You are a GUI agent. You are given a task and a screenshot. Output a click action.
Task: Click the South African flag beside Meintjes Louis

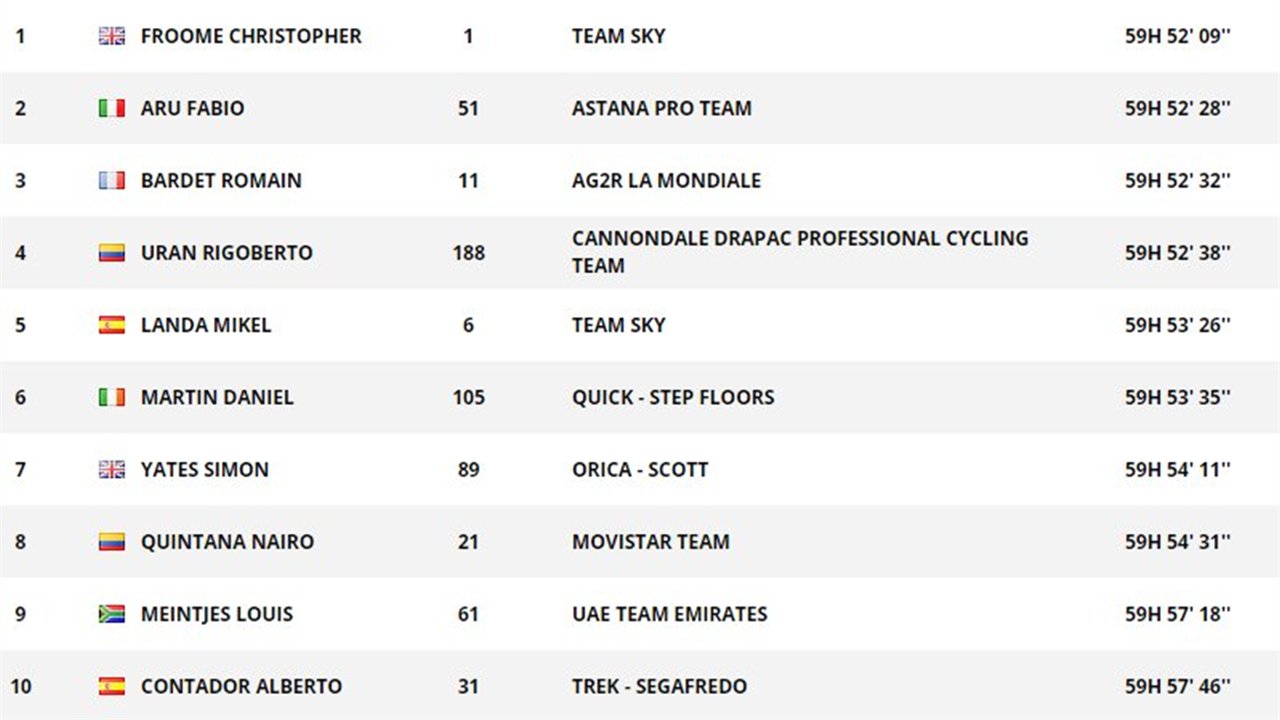click(x=112, y=614)
